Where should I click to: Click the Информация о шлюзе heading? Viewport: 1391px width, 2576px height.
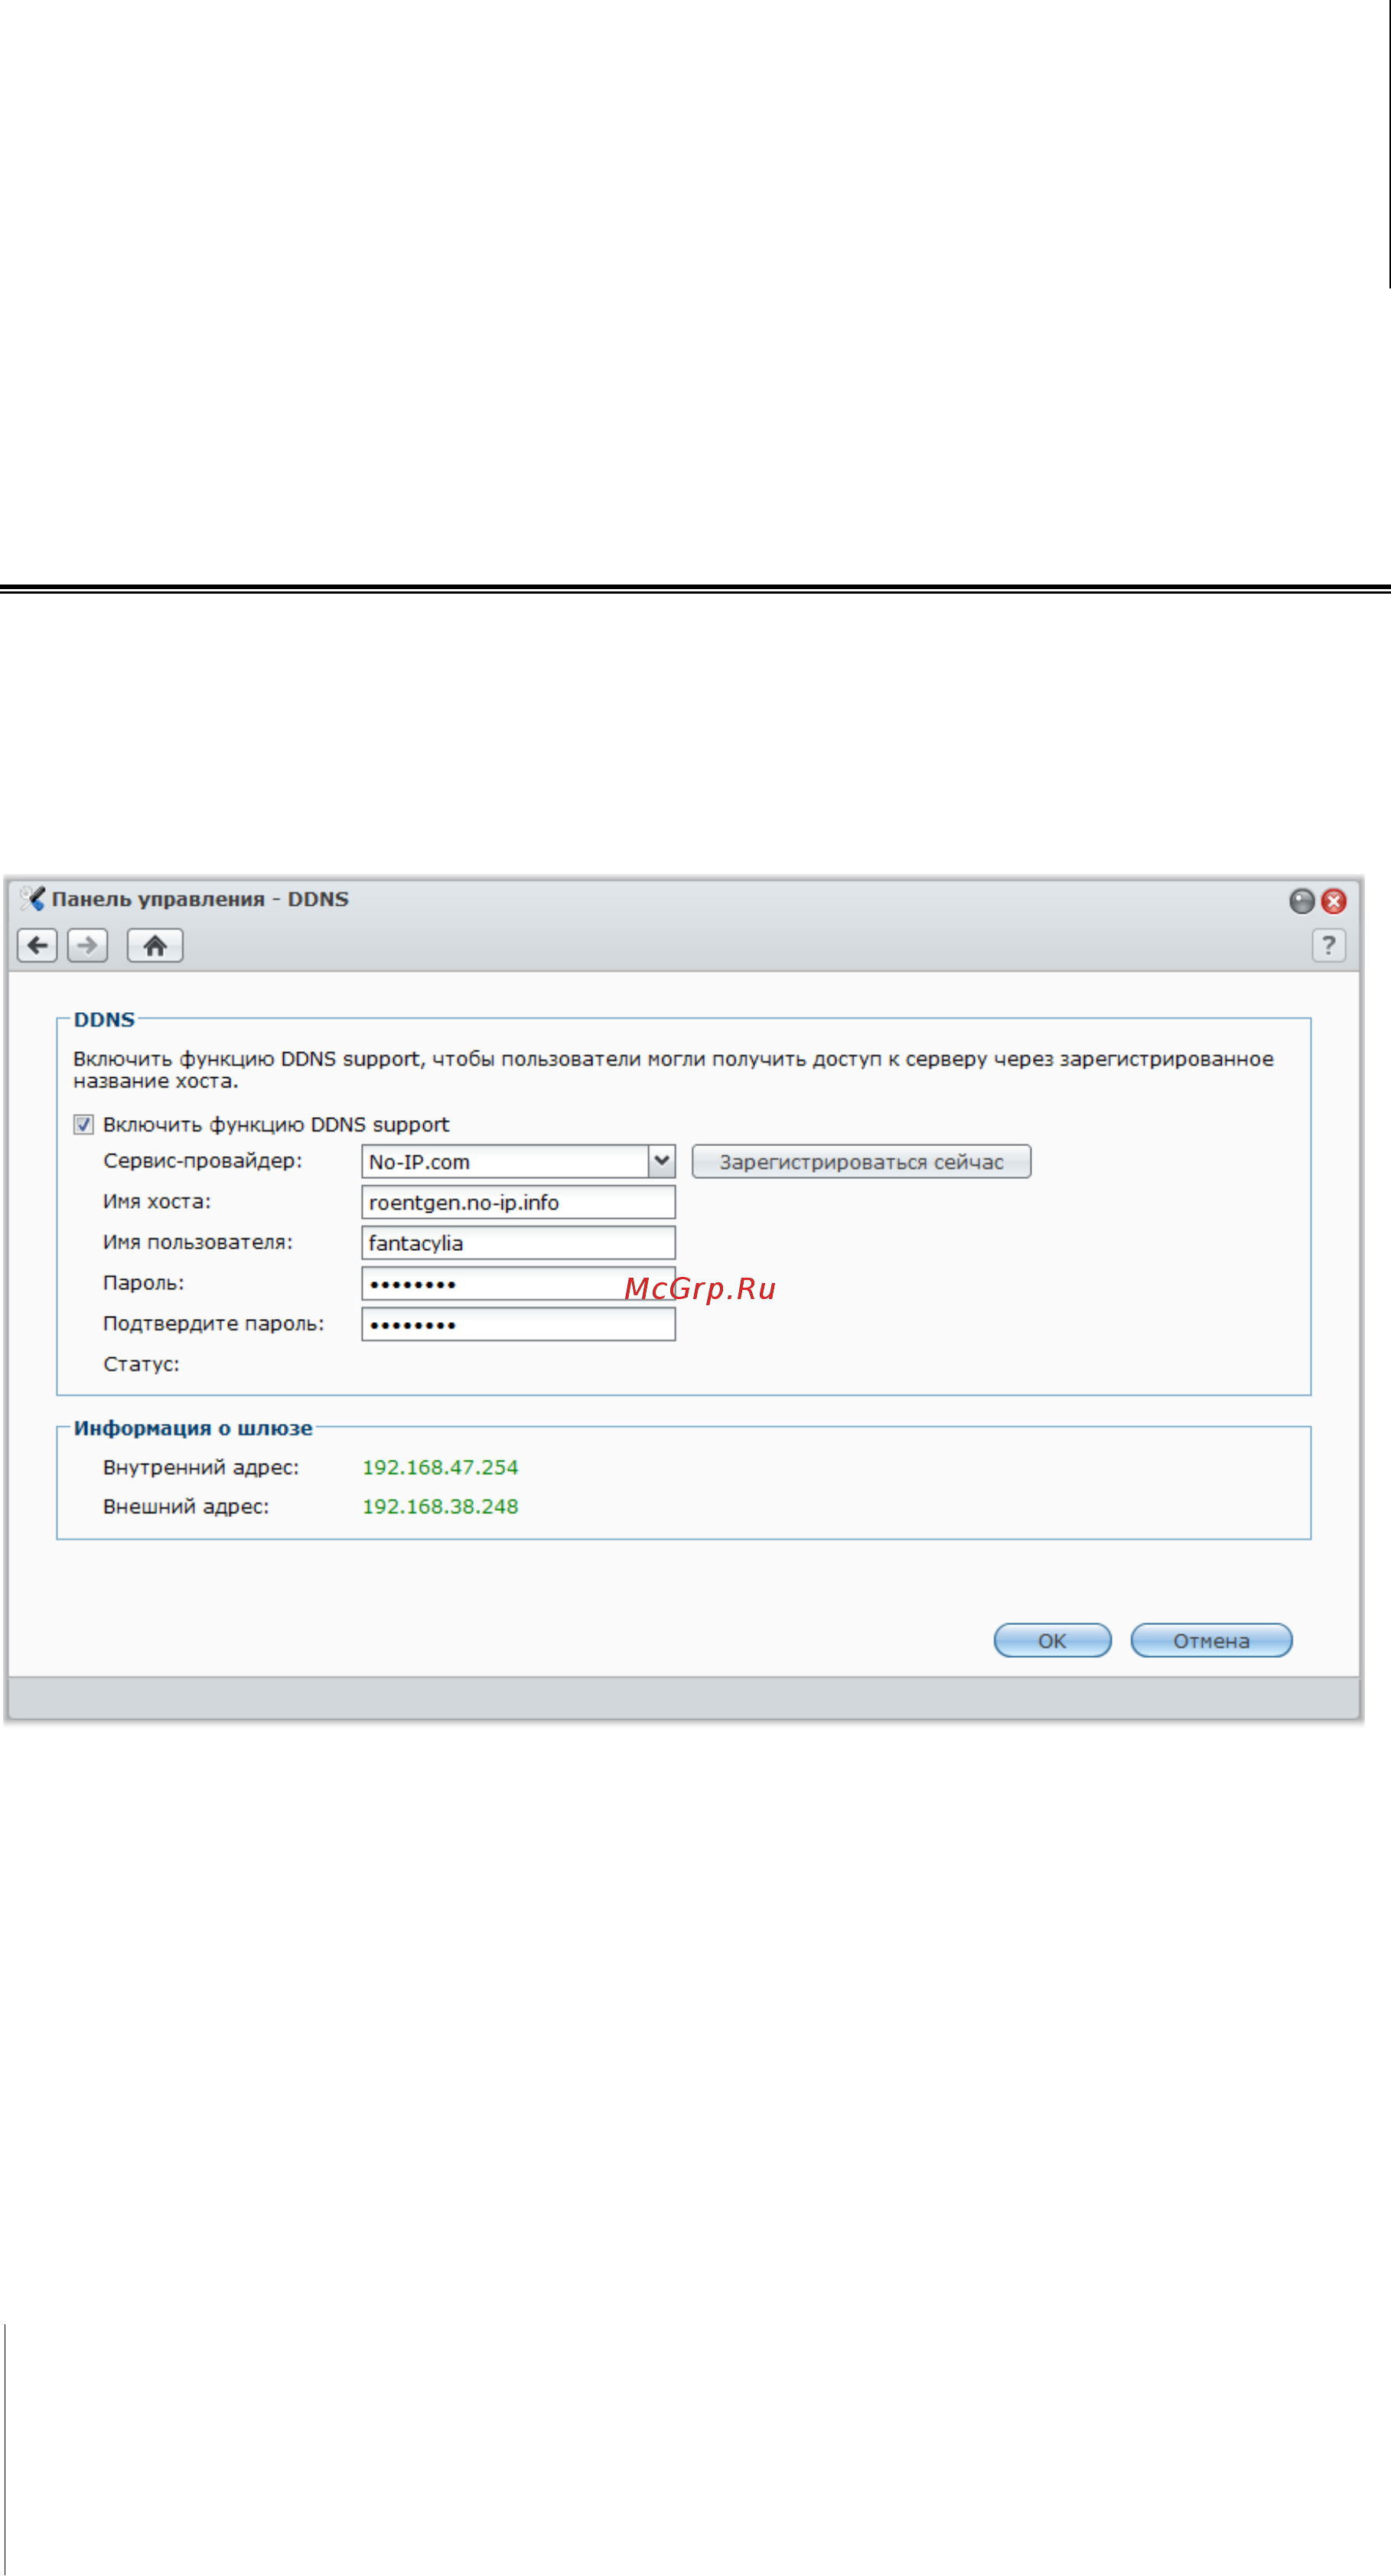pyautogui.click(x=193, y=1428)
